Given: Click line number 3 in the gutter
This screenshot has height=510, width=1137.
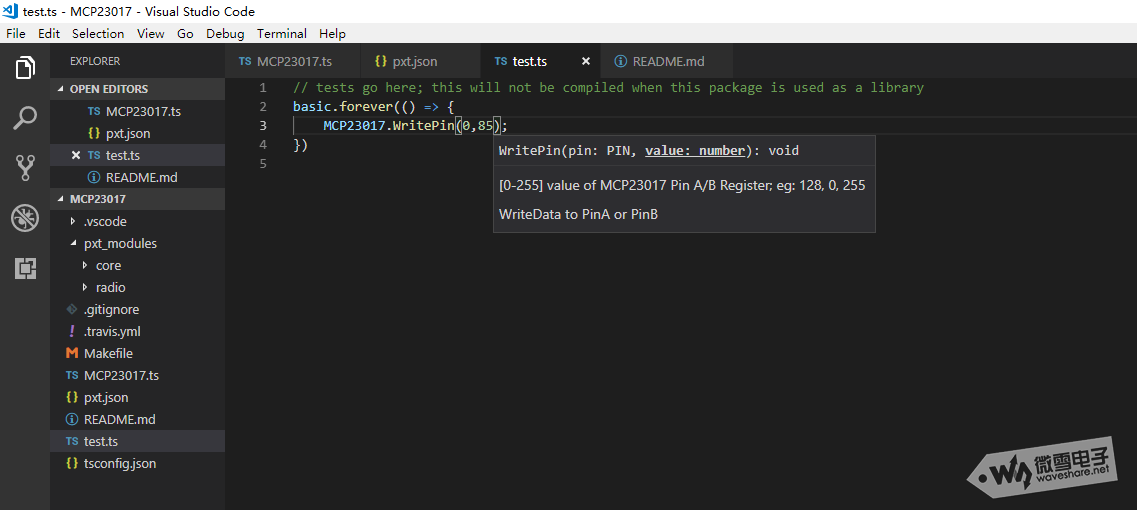Looking at the screenshot, I should coord(262,126).
